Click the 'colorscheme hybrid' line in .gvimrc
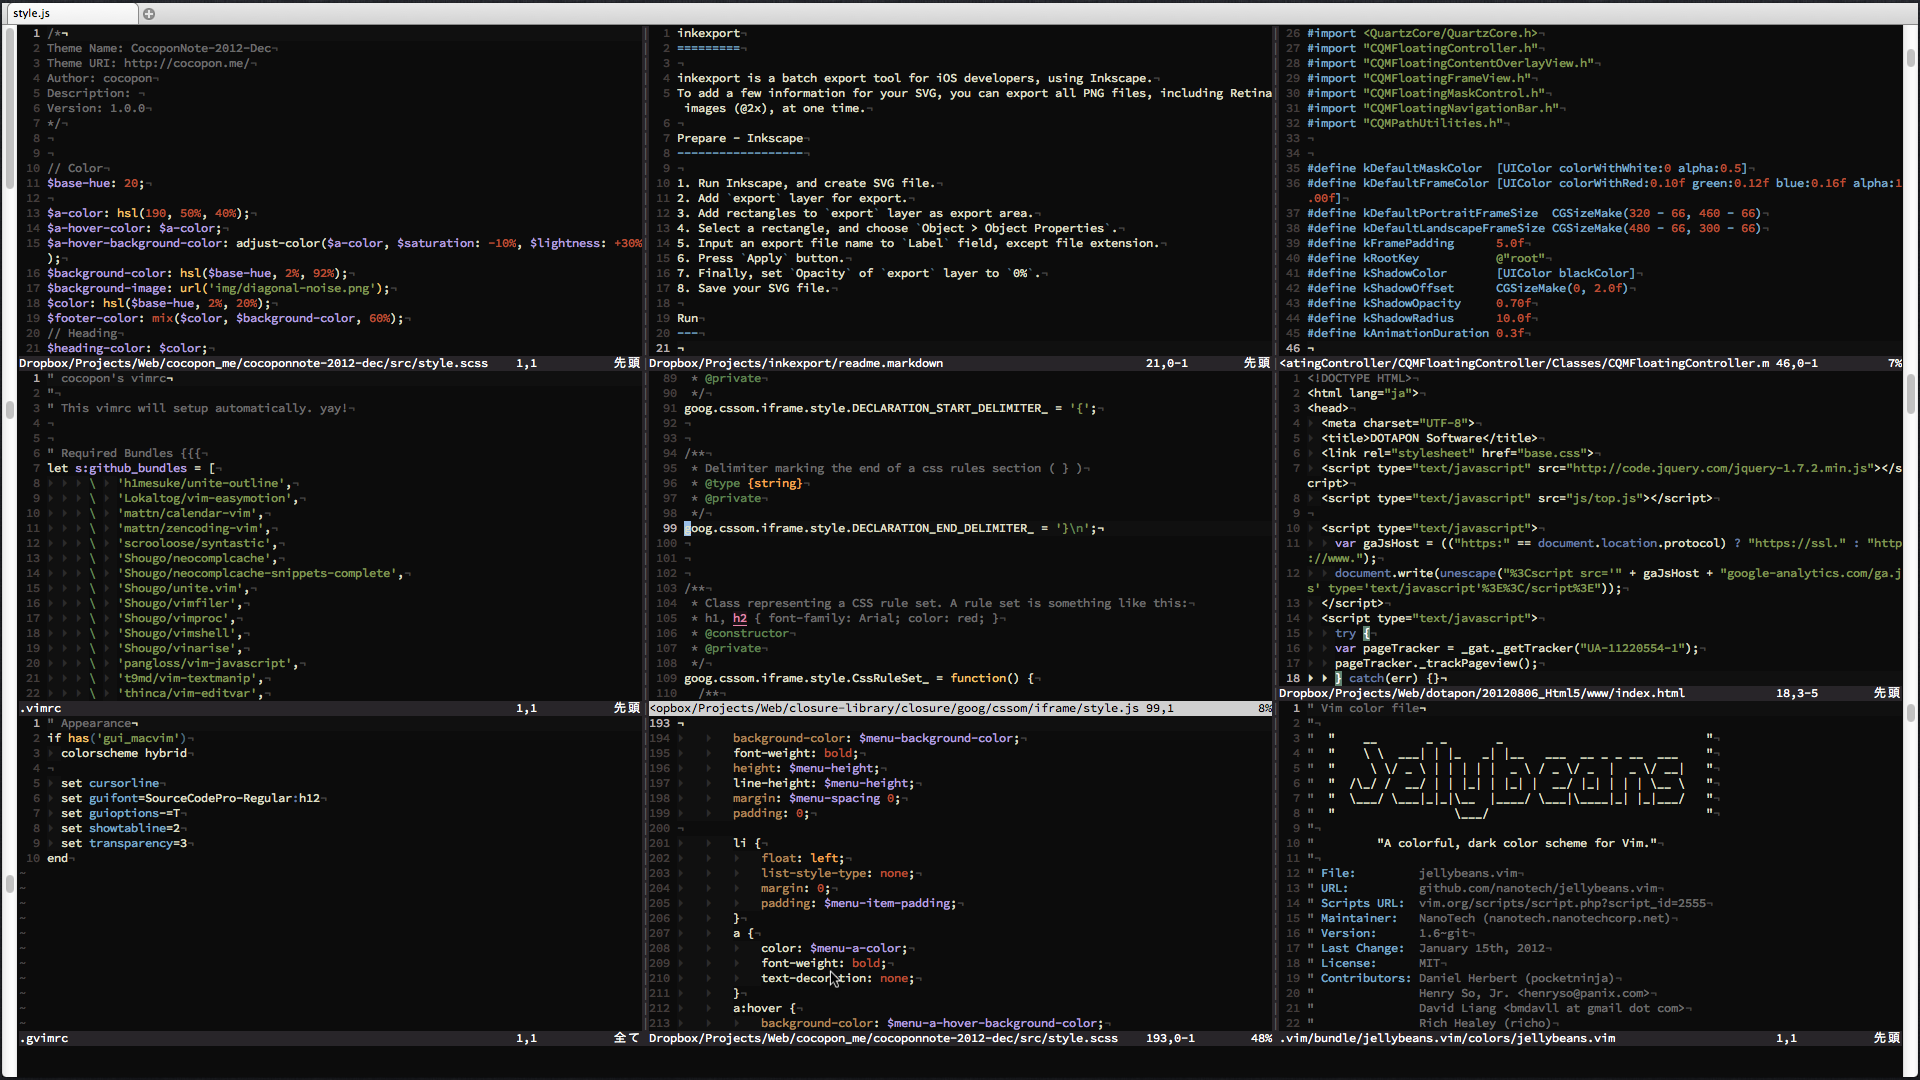The width and height of the screenshot is (1920, 1080). coord(124,753)
